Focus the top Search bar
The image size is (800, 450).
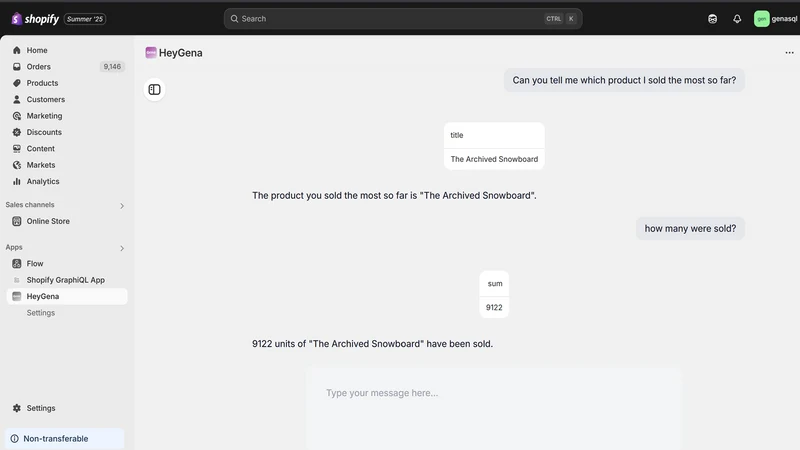(x=403, y=19)
